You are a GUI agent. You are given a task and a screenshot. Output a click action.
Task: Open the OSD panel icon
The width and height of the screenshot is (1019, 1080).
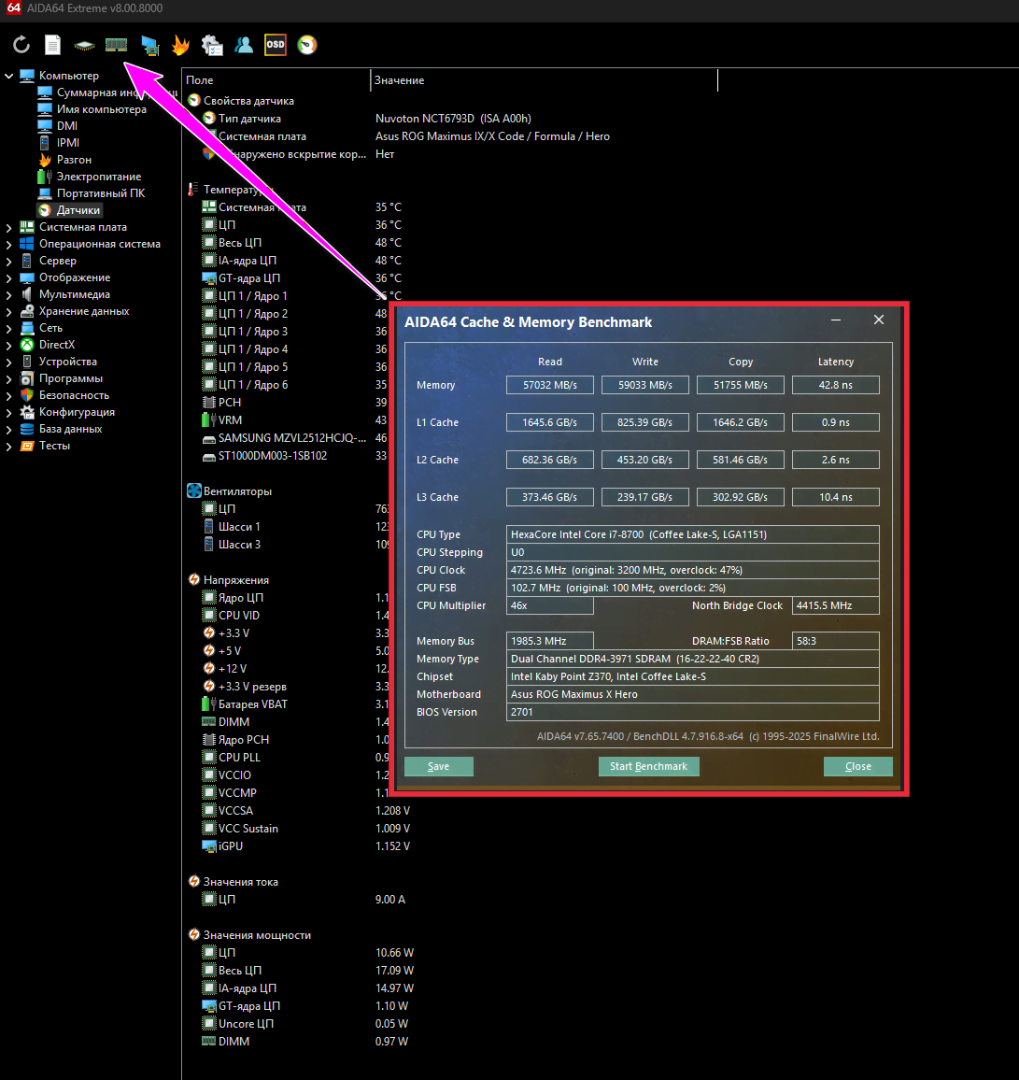click(275, 45)
